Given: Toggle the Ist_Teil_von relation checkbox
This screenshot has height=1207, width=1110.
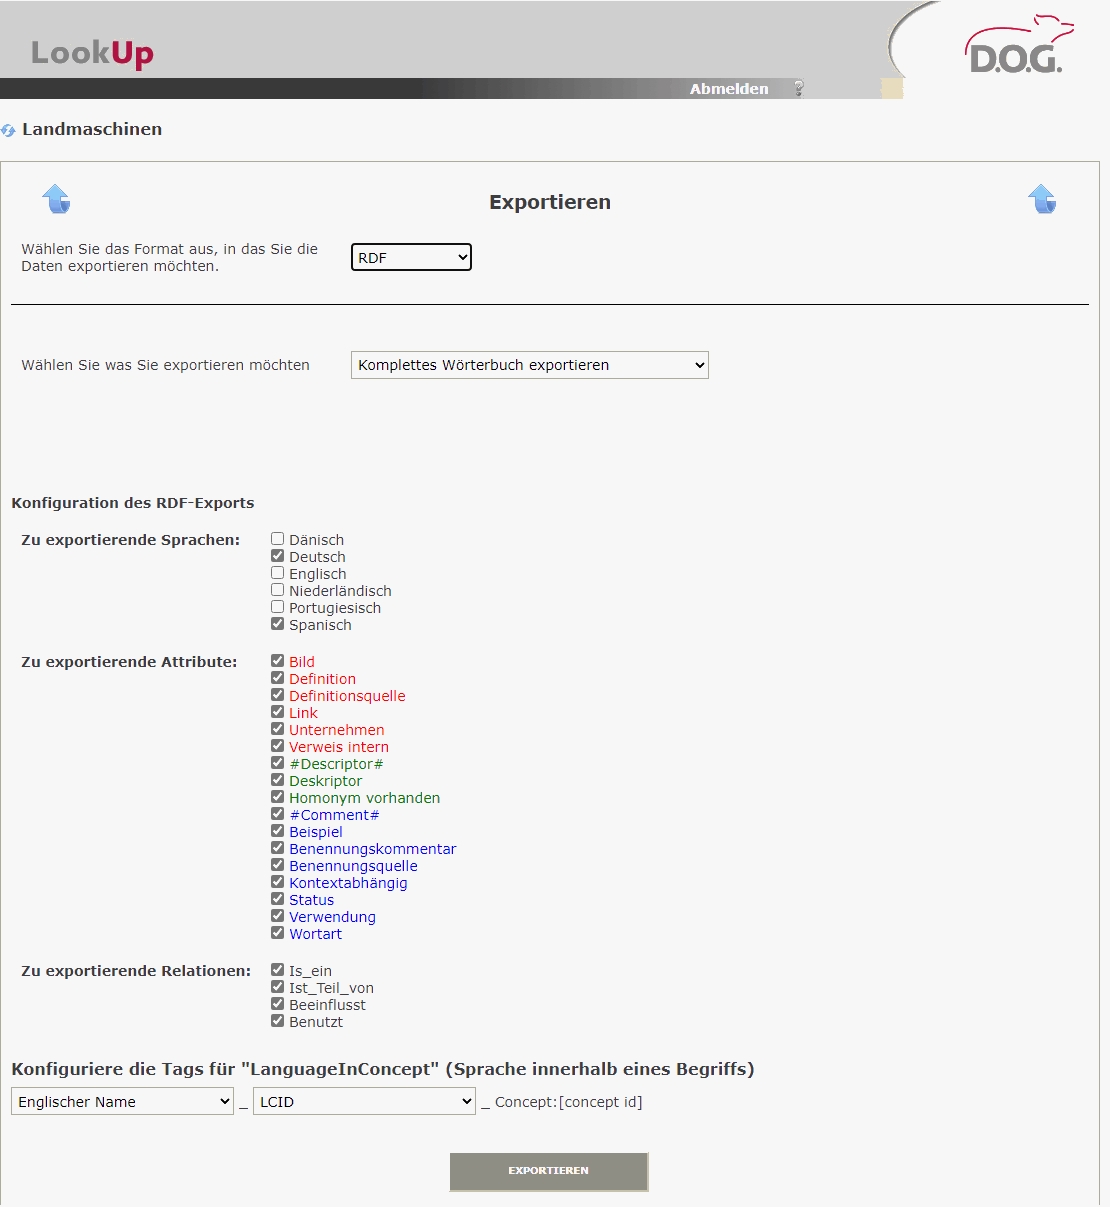Looking at the screenshot, I should point(278,987).
